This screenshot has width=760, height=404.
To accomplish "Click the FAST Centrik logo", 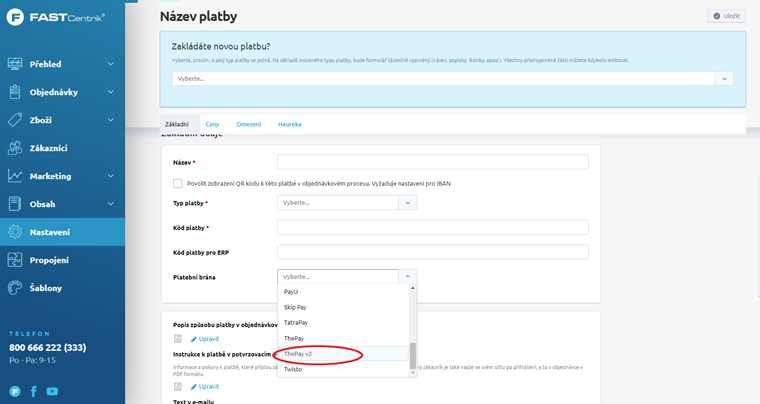I will pyautogui.click(x=55, y=18).
